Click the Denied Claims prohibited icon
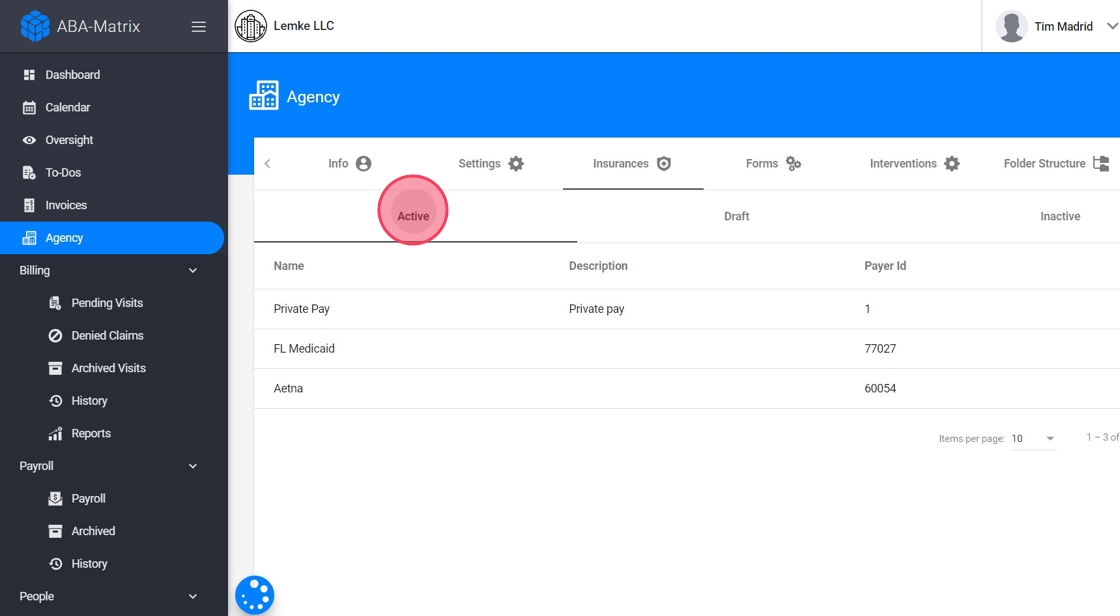The height and width of the screenshot is (616, 1120). point(55,336)
